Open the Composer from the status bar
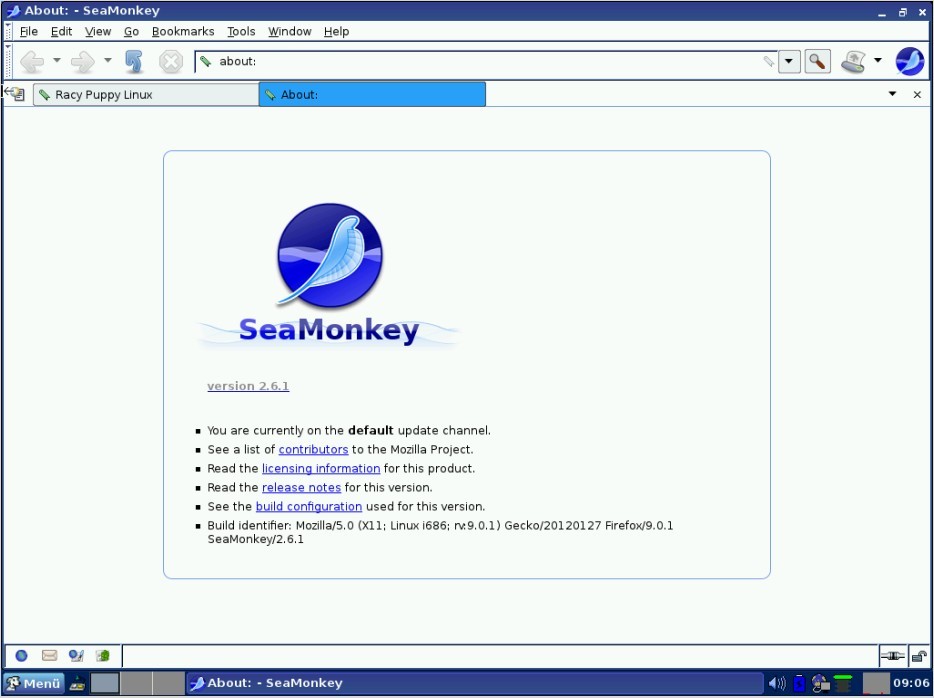Screen dimensions: 934x698 pos(76,656)
